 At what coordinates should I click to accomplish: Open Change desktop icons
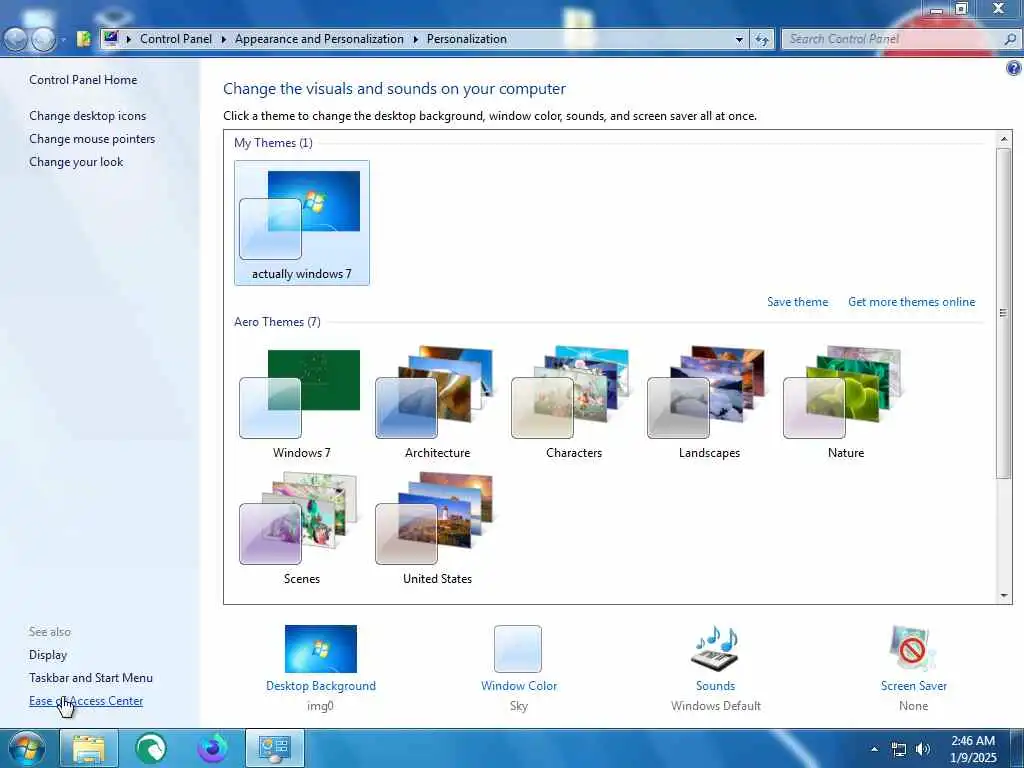pos(88,116)
